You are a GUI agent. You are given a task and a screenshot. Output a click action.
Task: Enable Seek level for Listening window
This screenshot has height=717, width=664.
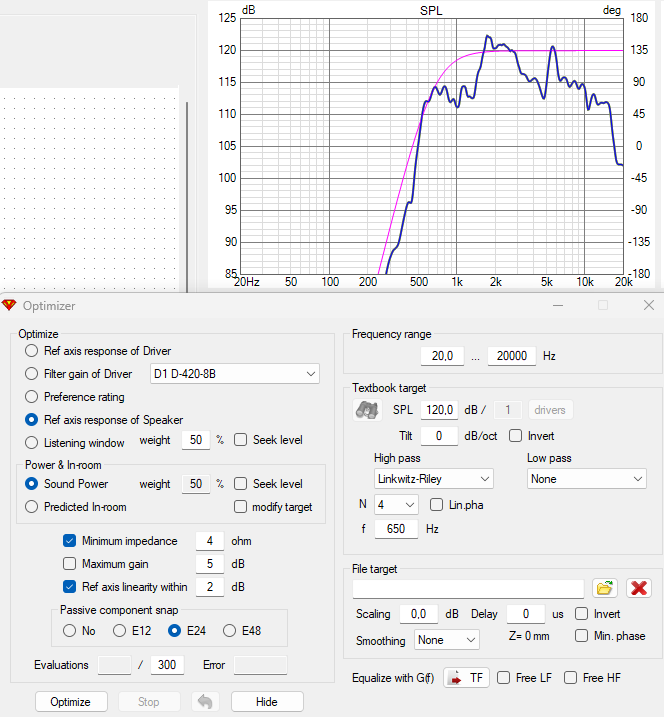[x=241, y=439]
